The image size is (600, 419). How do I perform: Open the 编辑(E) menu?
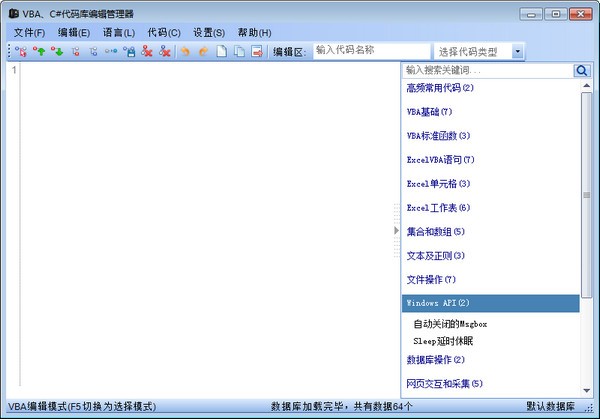74,33
